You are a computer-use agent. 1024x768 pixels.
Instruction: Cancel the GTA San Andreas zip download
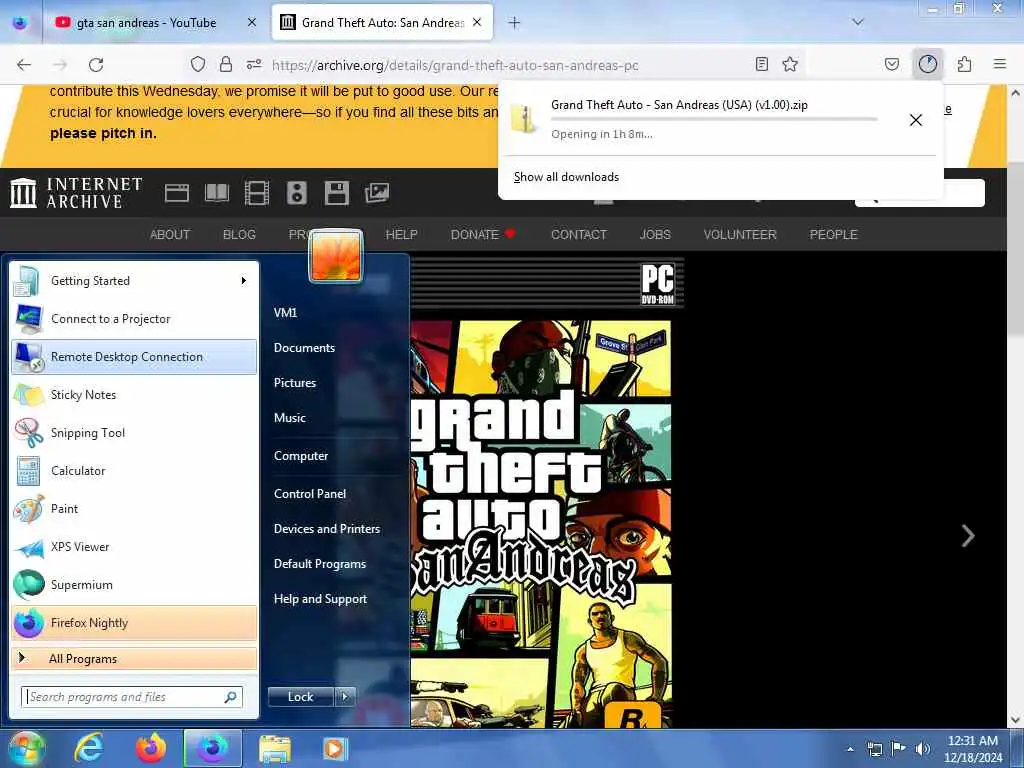[x=916, y=120]
